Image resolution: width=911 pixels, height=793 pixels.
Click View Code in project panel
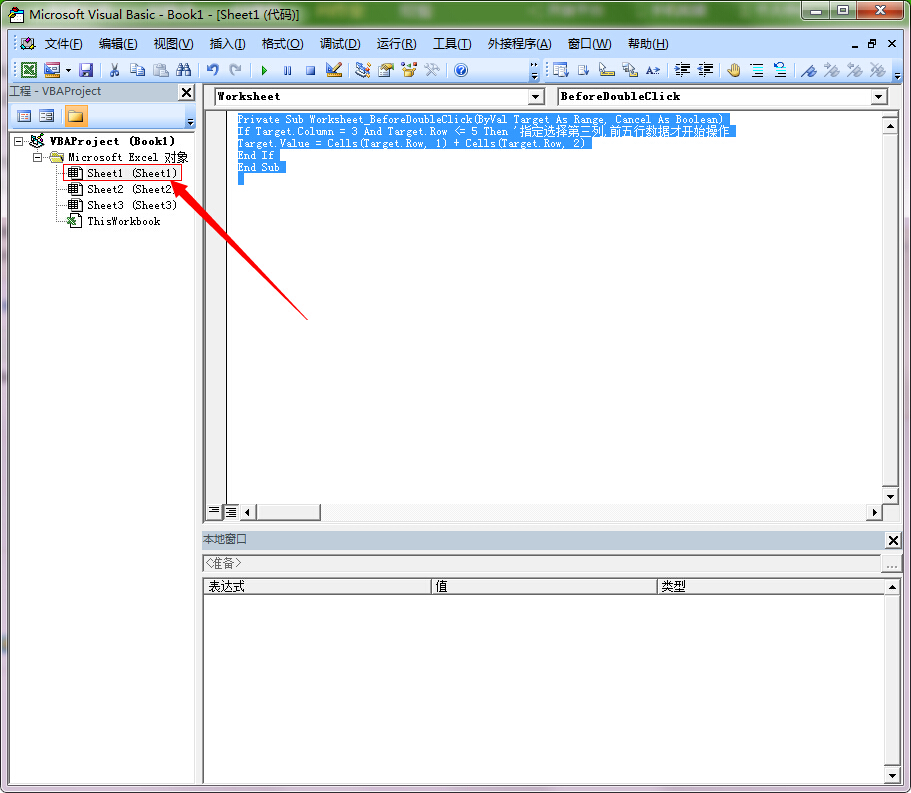(24, 116)
